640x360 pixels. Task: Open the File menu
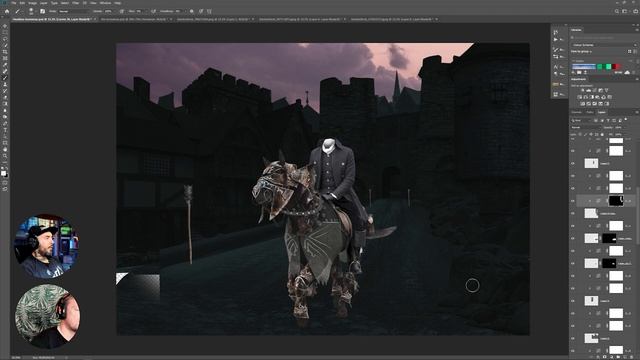click(x=13, y=3)
